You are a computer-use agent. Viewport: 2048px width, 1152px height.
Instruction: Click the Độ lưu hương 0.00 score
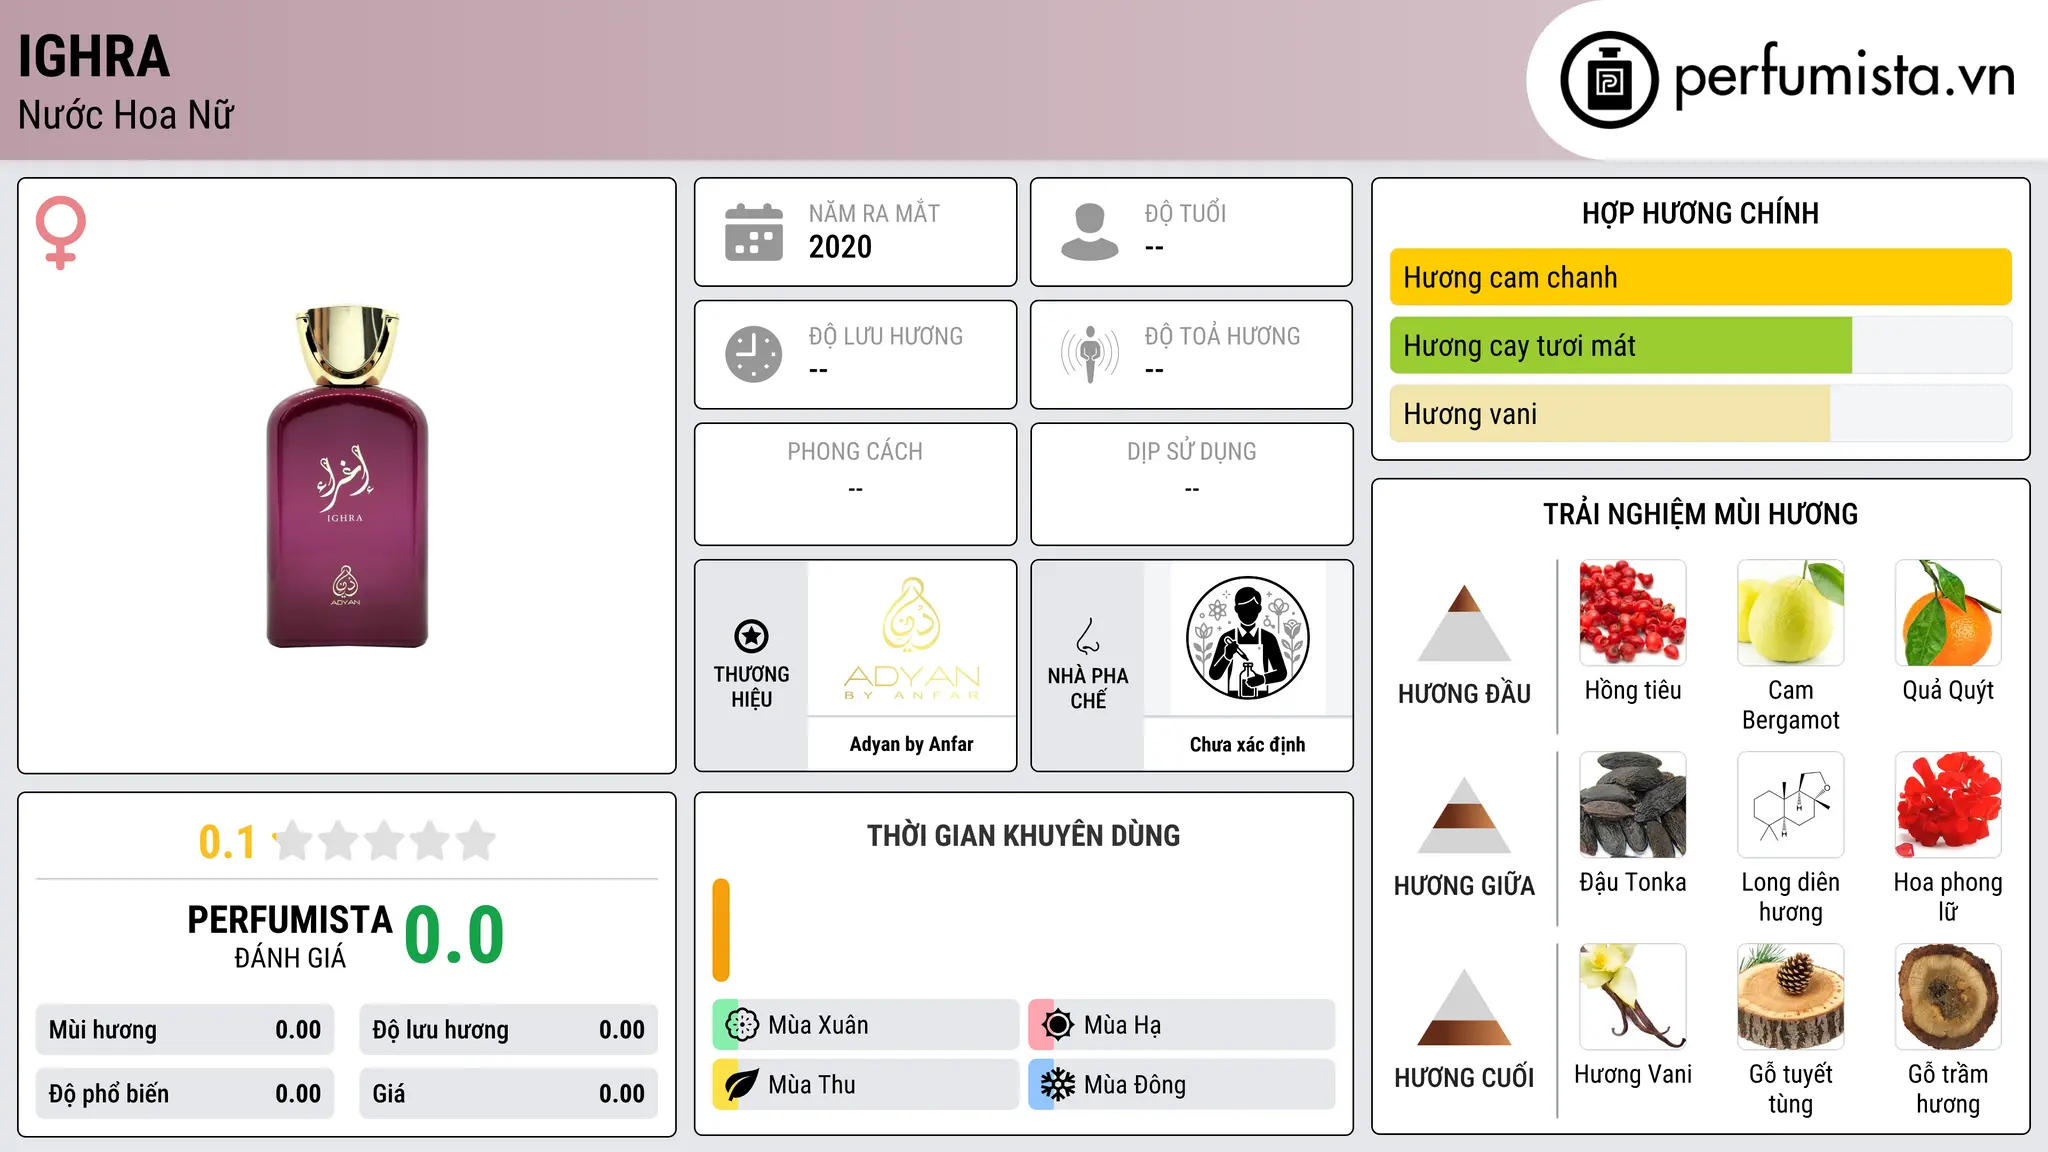(509, 1030)
